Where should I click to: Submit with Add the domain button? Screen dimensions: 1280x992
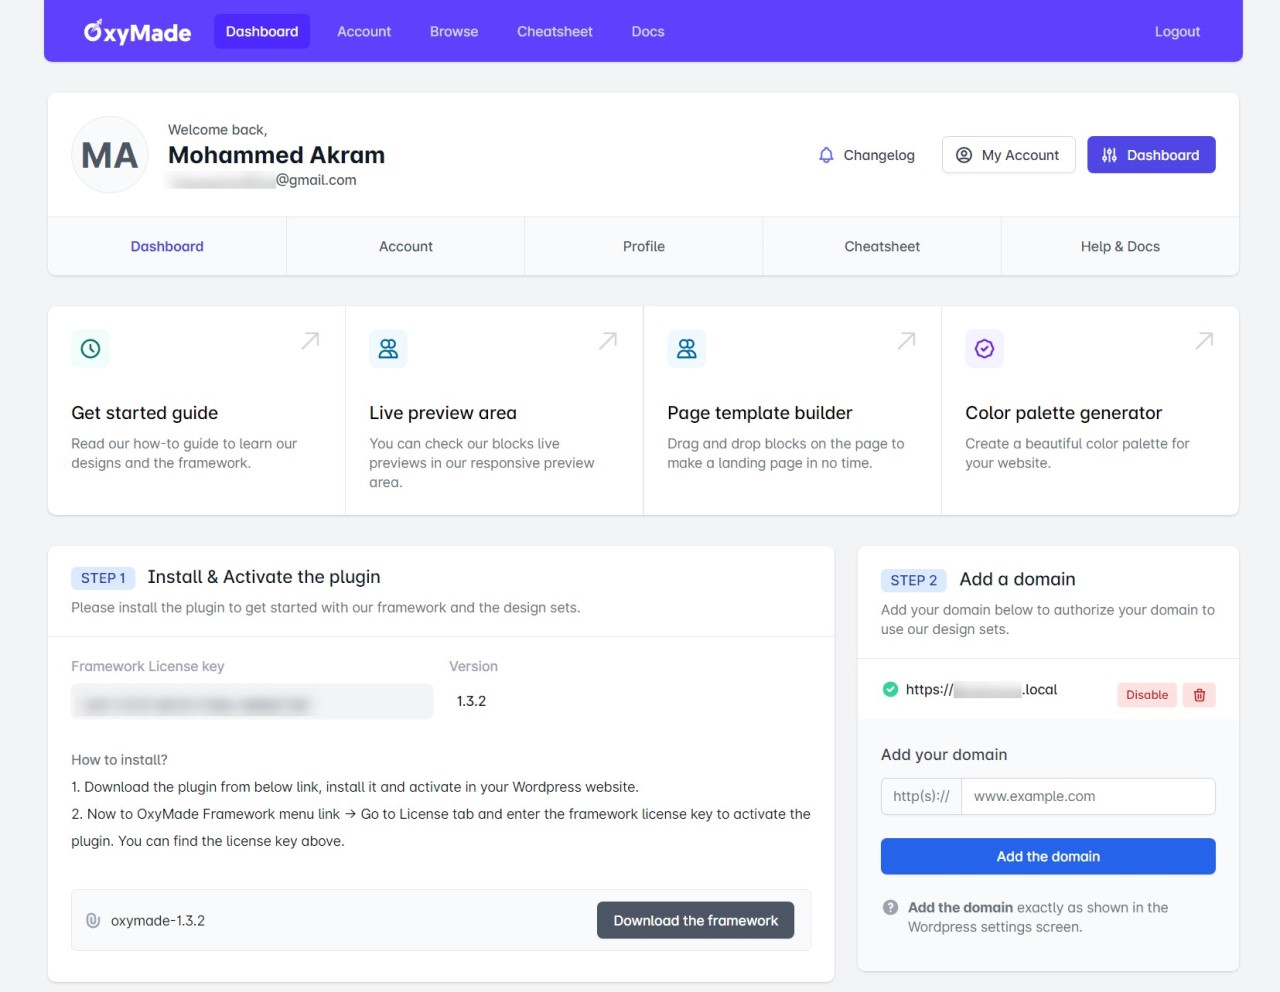[1047, 857]
